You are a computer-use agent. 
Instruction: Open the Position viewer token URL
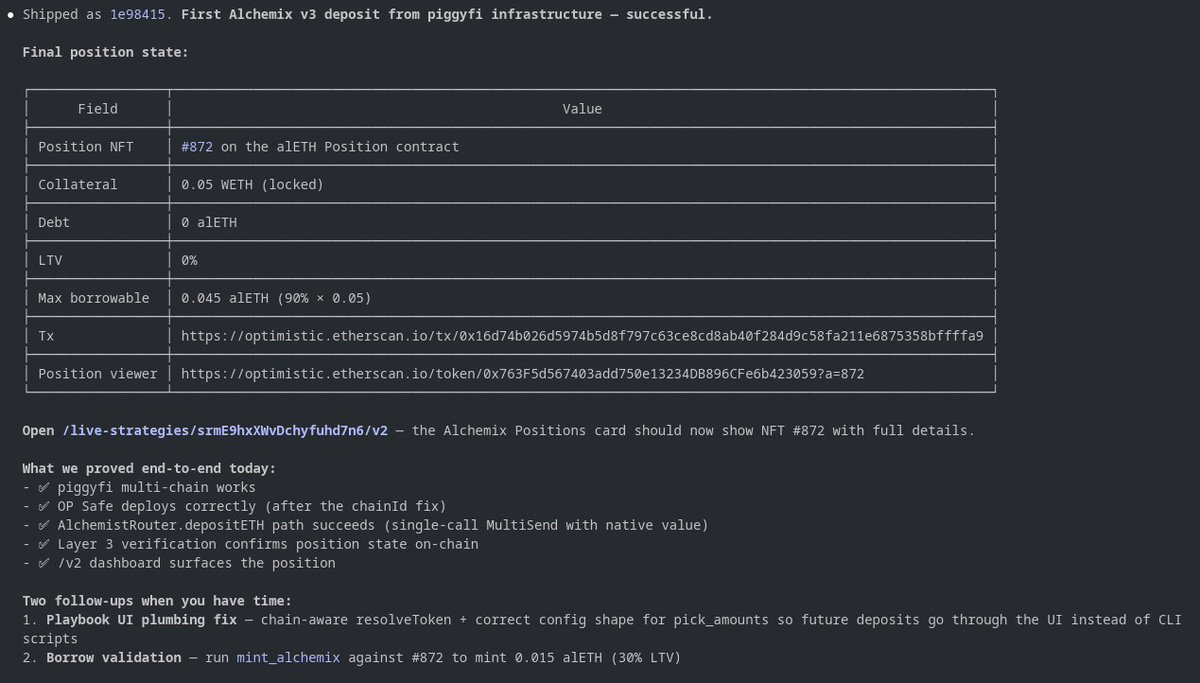point(523,374)
